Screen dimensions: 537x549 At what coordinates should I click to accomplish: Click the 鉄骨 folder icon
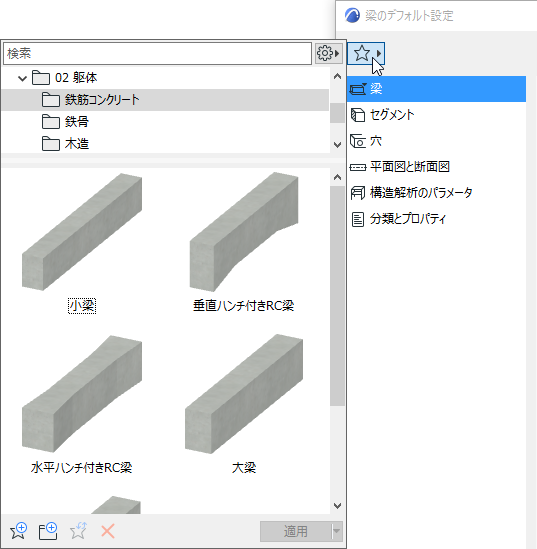51,122
